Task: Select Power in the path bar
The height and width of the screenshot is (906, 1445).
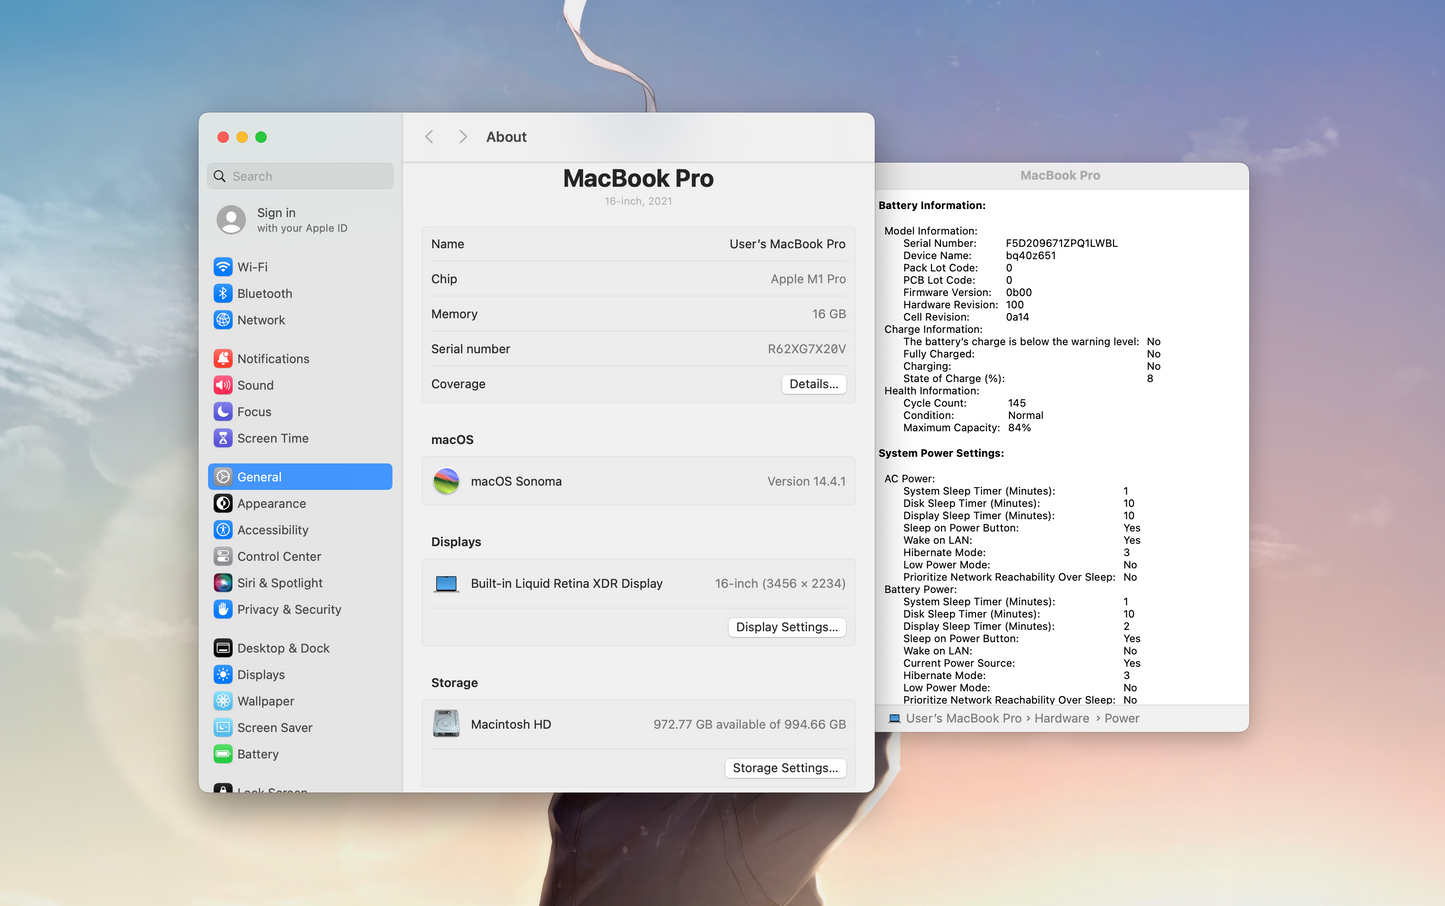Action: (1122, 718)
